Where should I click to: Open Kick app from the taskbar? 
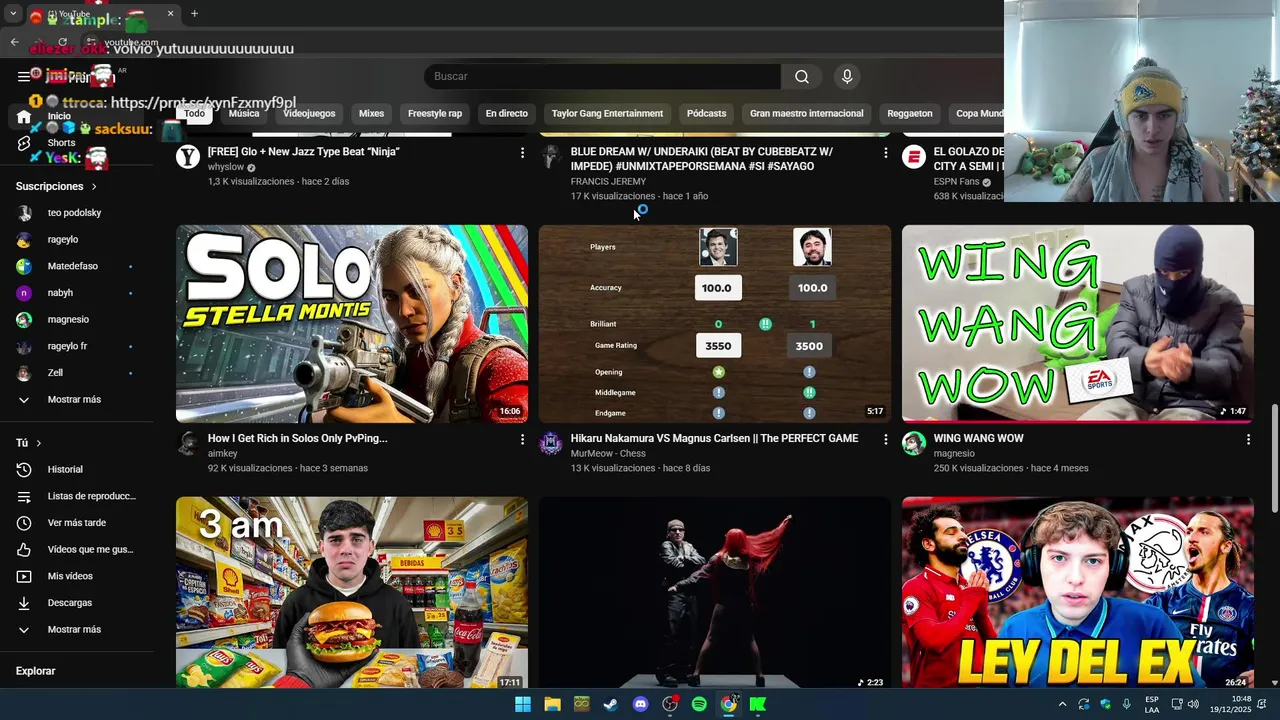pos(758,704)
